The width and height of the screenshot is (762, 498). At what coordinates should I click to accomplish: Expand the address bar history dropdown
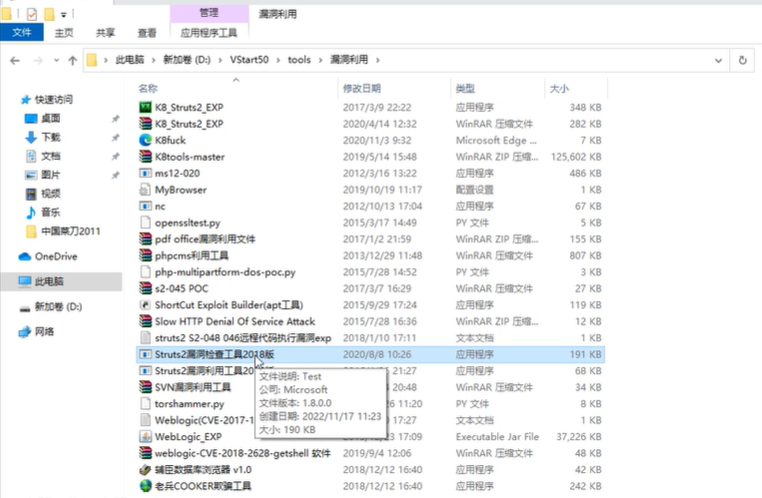point(718,60)
